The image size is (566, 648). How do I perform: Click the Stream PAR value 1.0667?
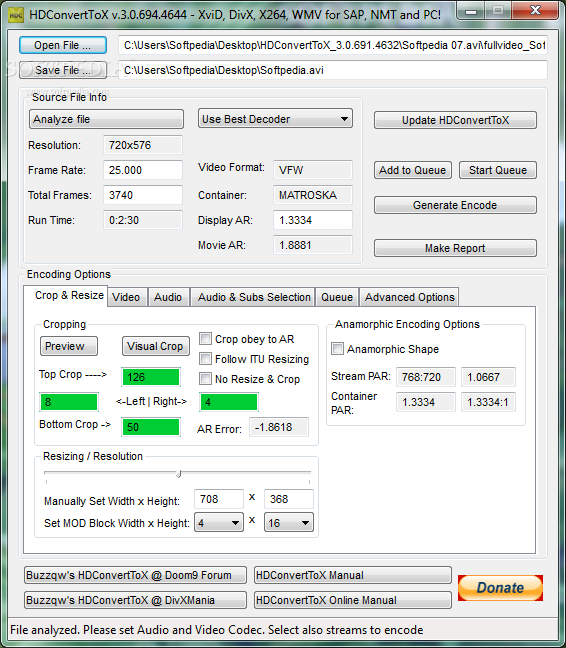[488, 377]
